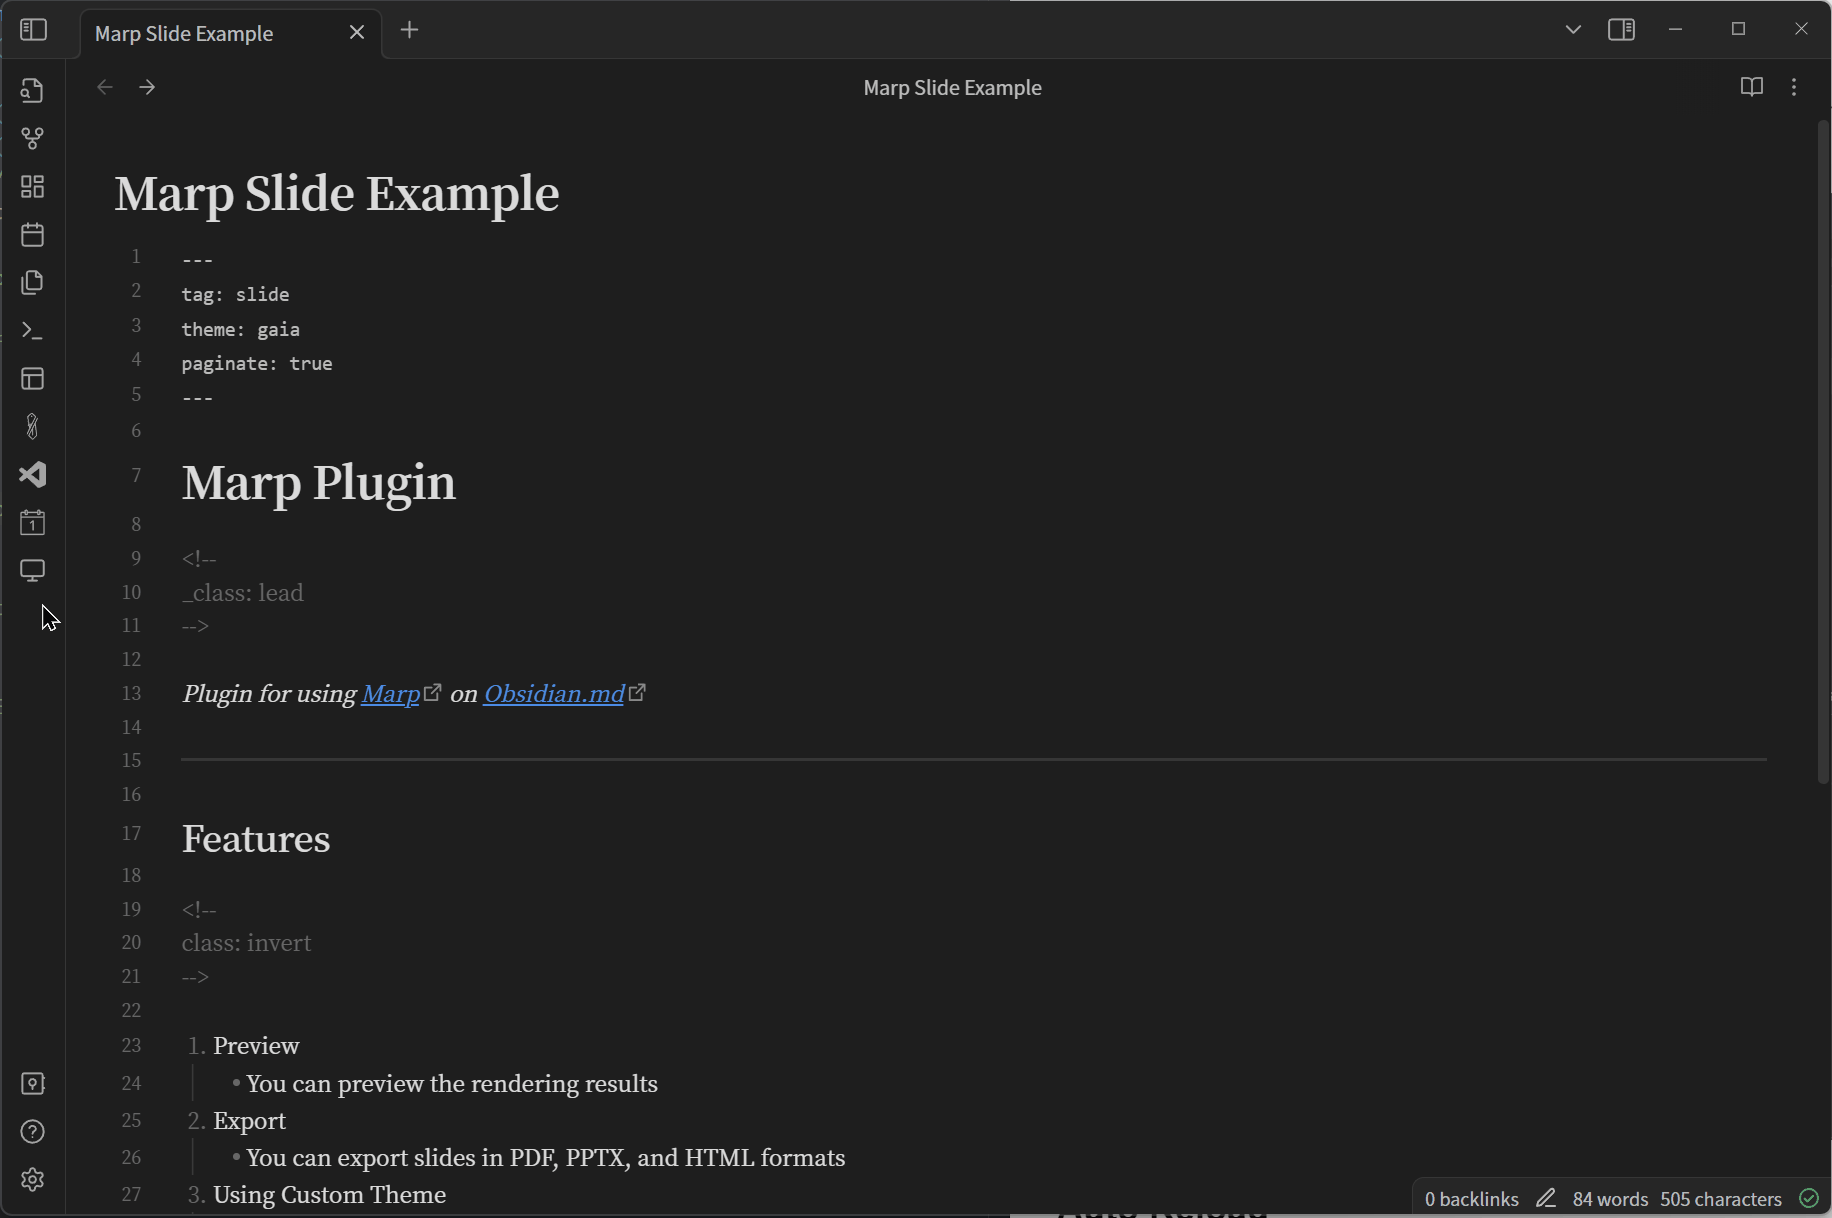Open the vault switcher icon
1832x1218 pixels.
point(32,1083)
